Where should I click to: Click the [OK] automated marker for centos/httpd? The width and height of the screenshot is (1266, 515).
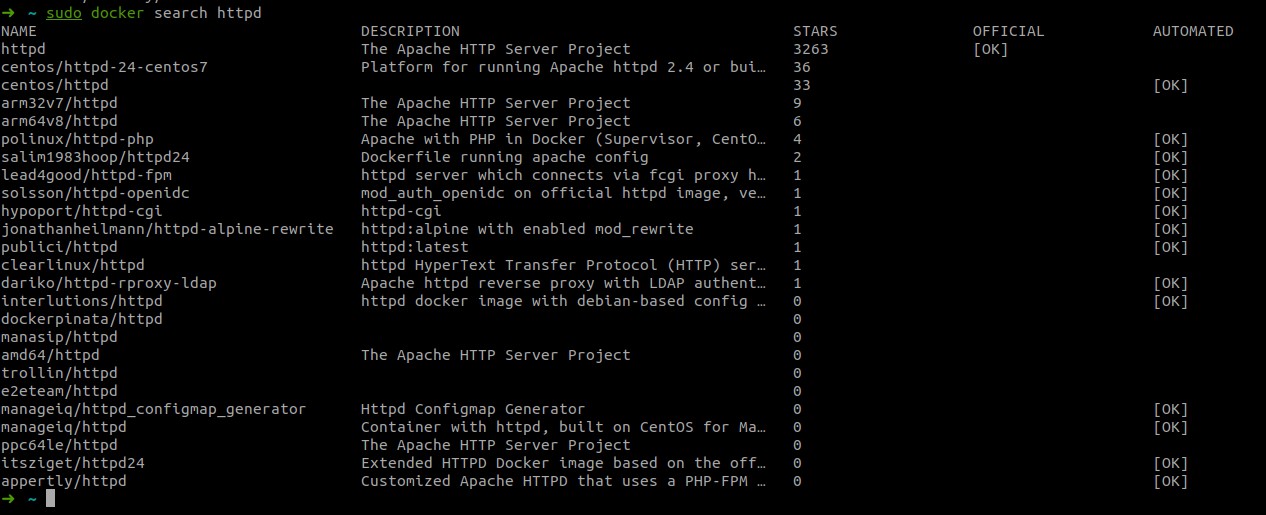click(x=1170, y=85)
